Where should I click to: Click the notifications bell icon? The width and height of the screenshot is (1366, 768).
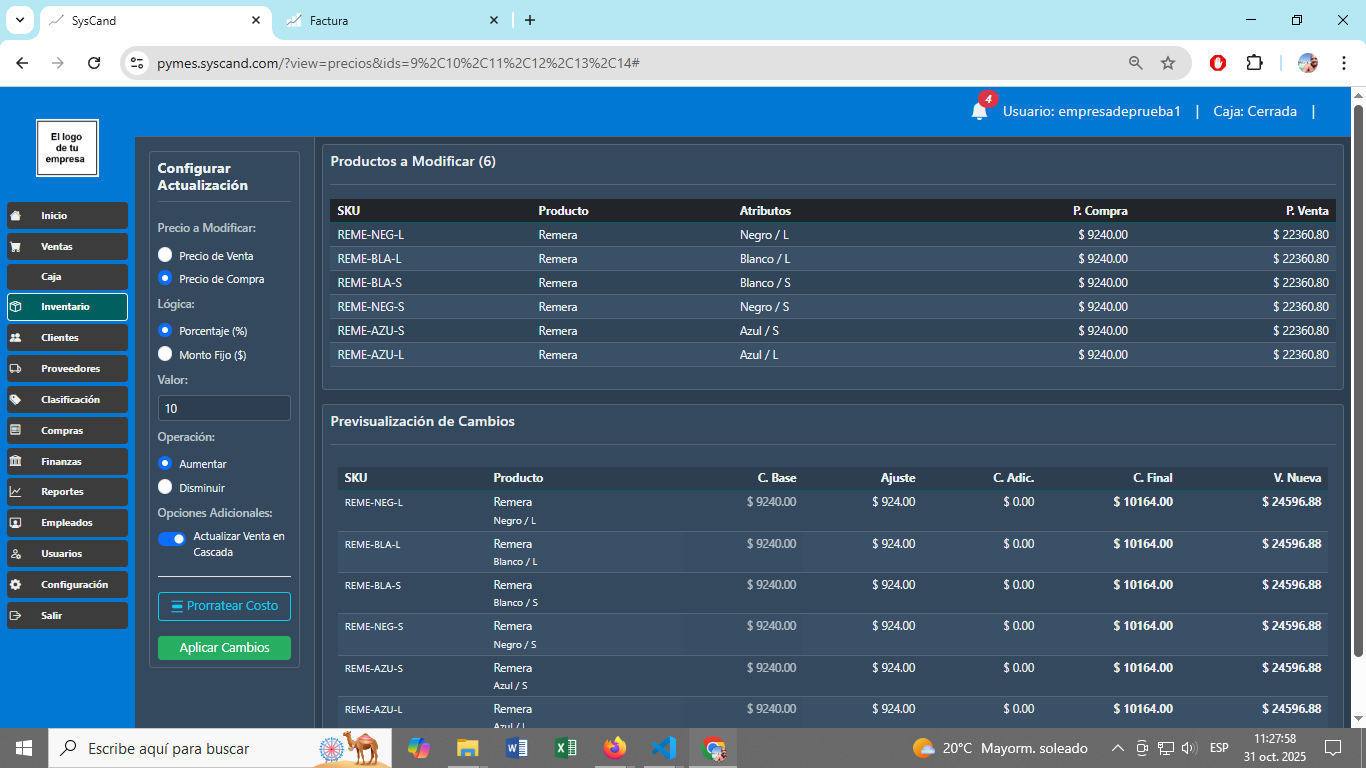click(979, 111)
